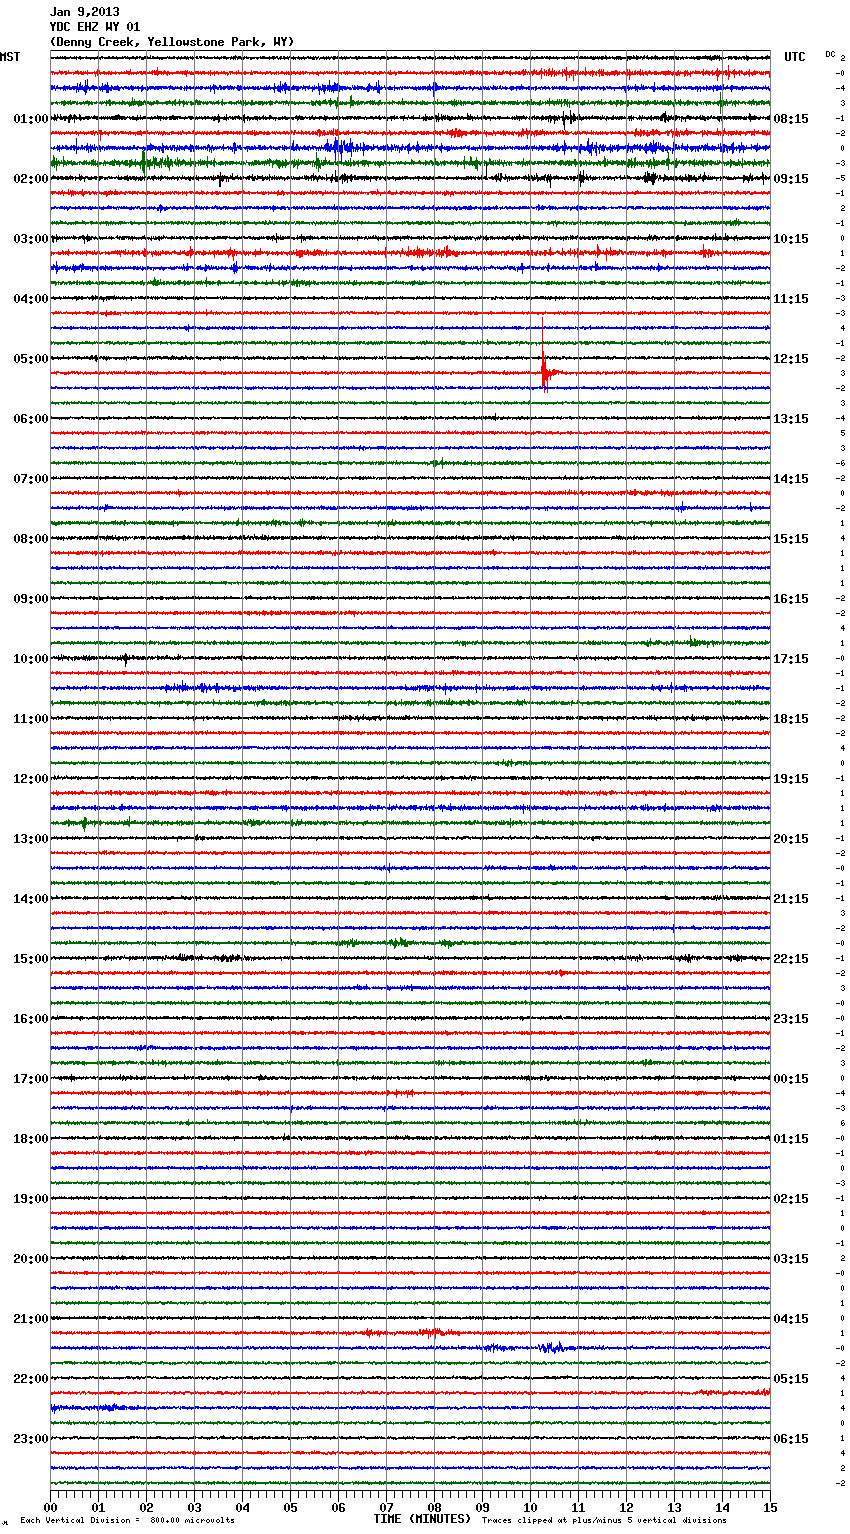Image resolution: width=850 pixels, height=1534 pixels.
Task: Click the '06:15' UTC time label
Action: click(791, 1439)
